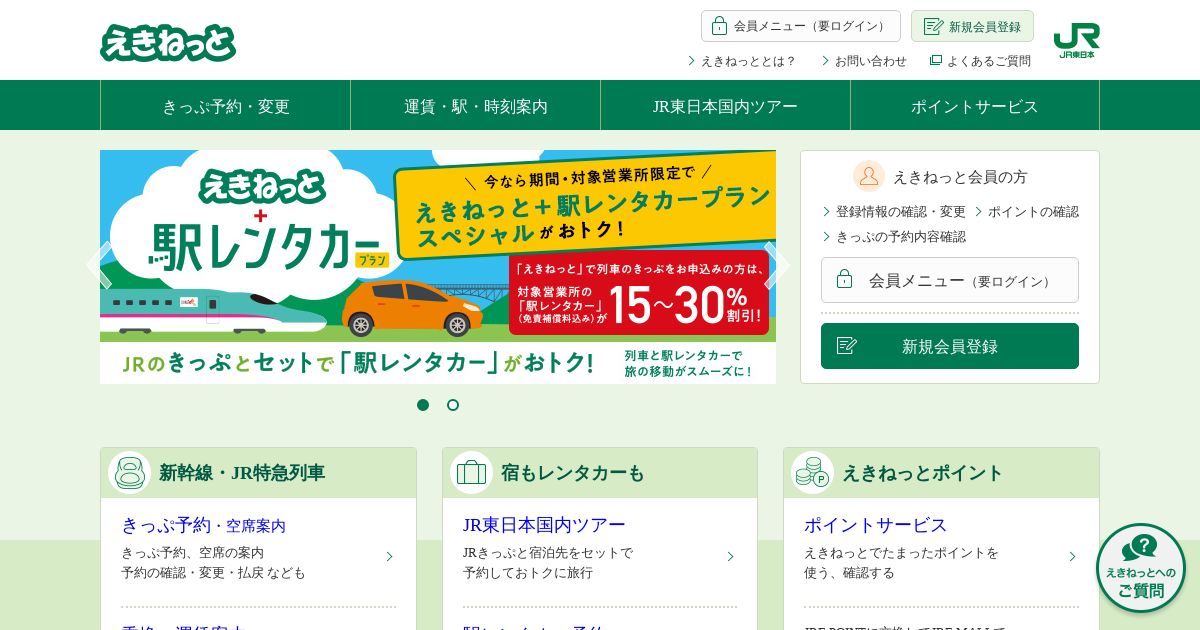This screenshot has width=1200, height=630.
Task: Click the arrow before ポイントの確認
Action: (x=979, y=212)
